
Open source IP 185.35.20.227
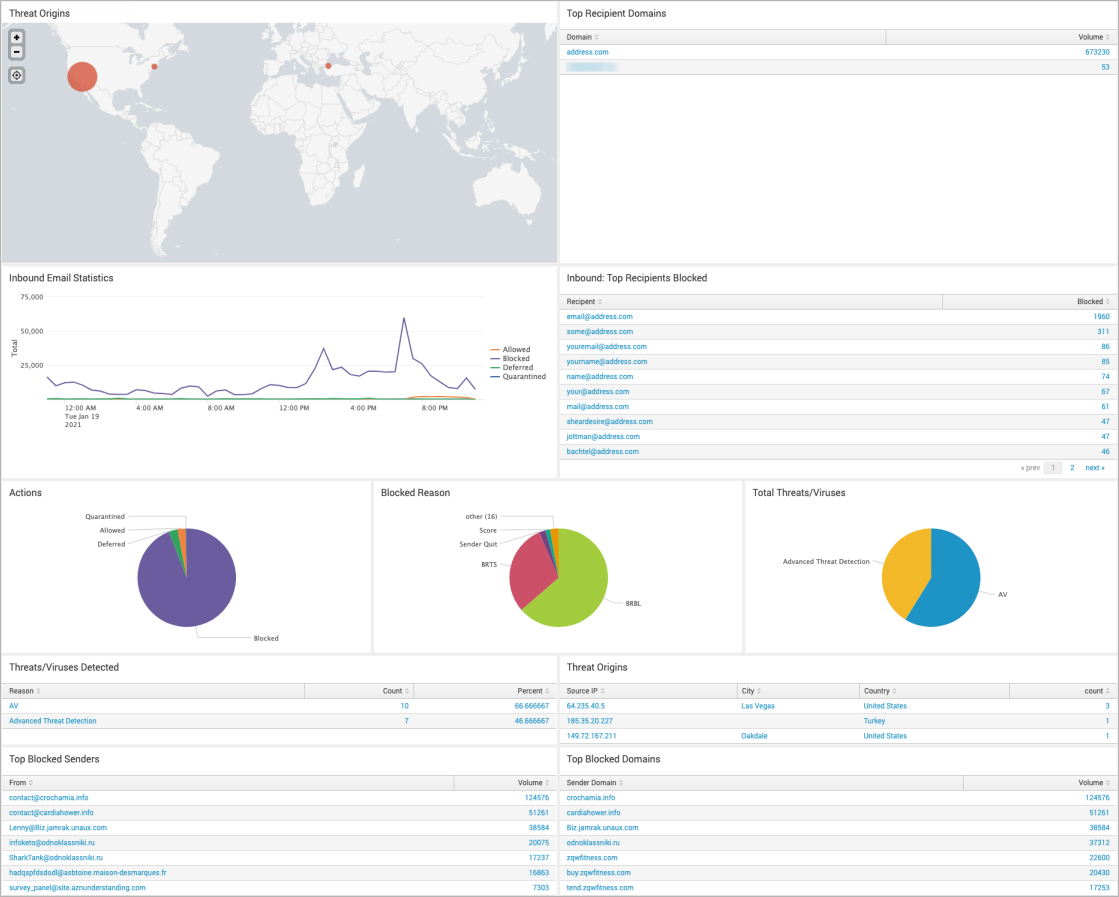[x=589, y=721]
